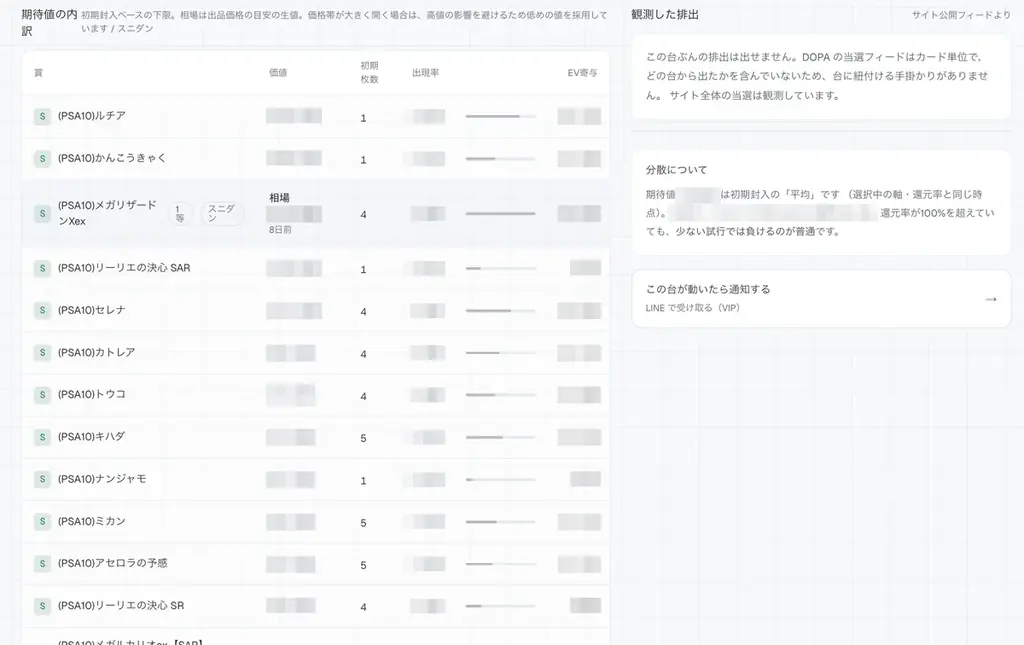Select the (PSA10)カトレア prize name
This screenshot has height=645, width=1024.
click(x=97, y=352)
